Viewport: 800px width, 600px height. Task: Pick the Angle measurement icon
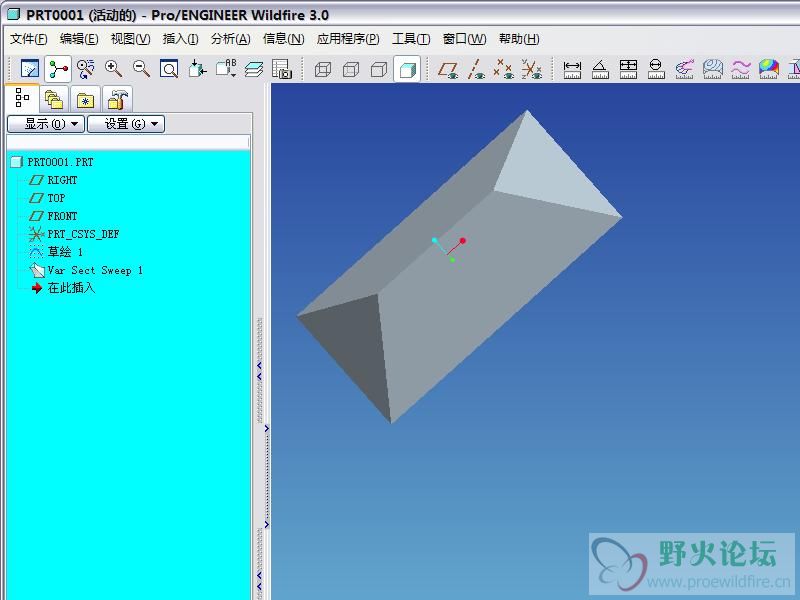600,69
